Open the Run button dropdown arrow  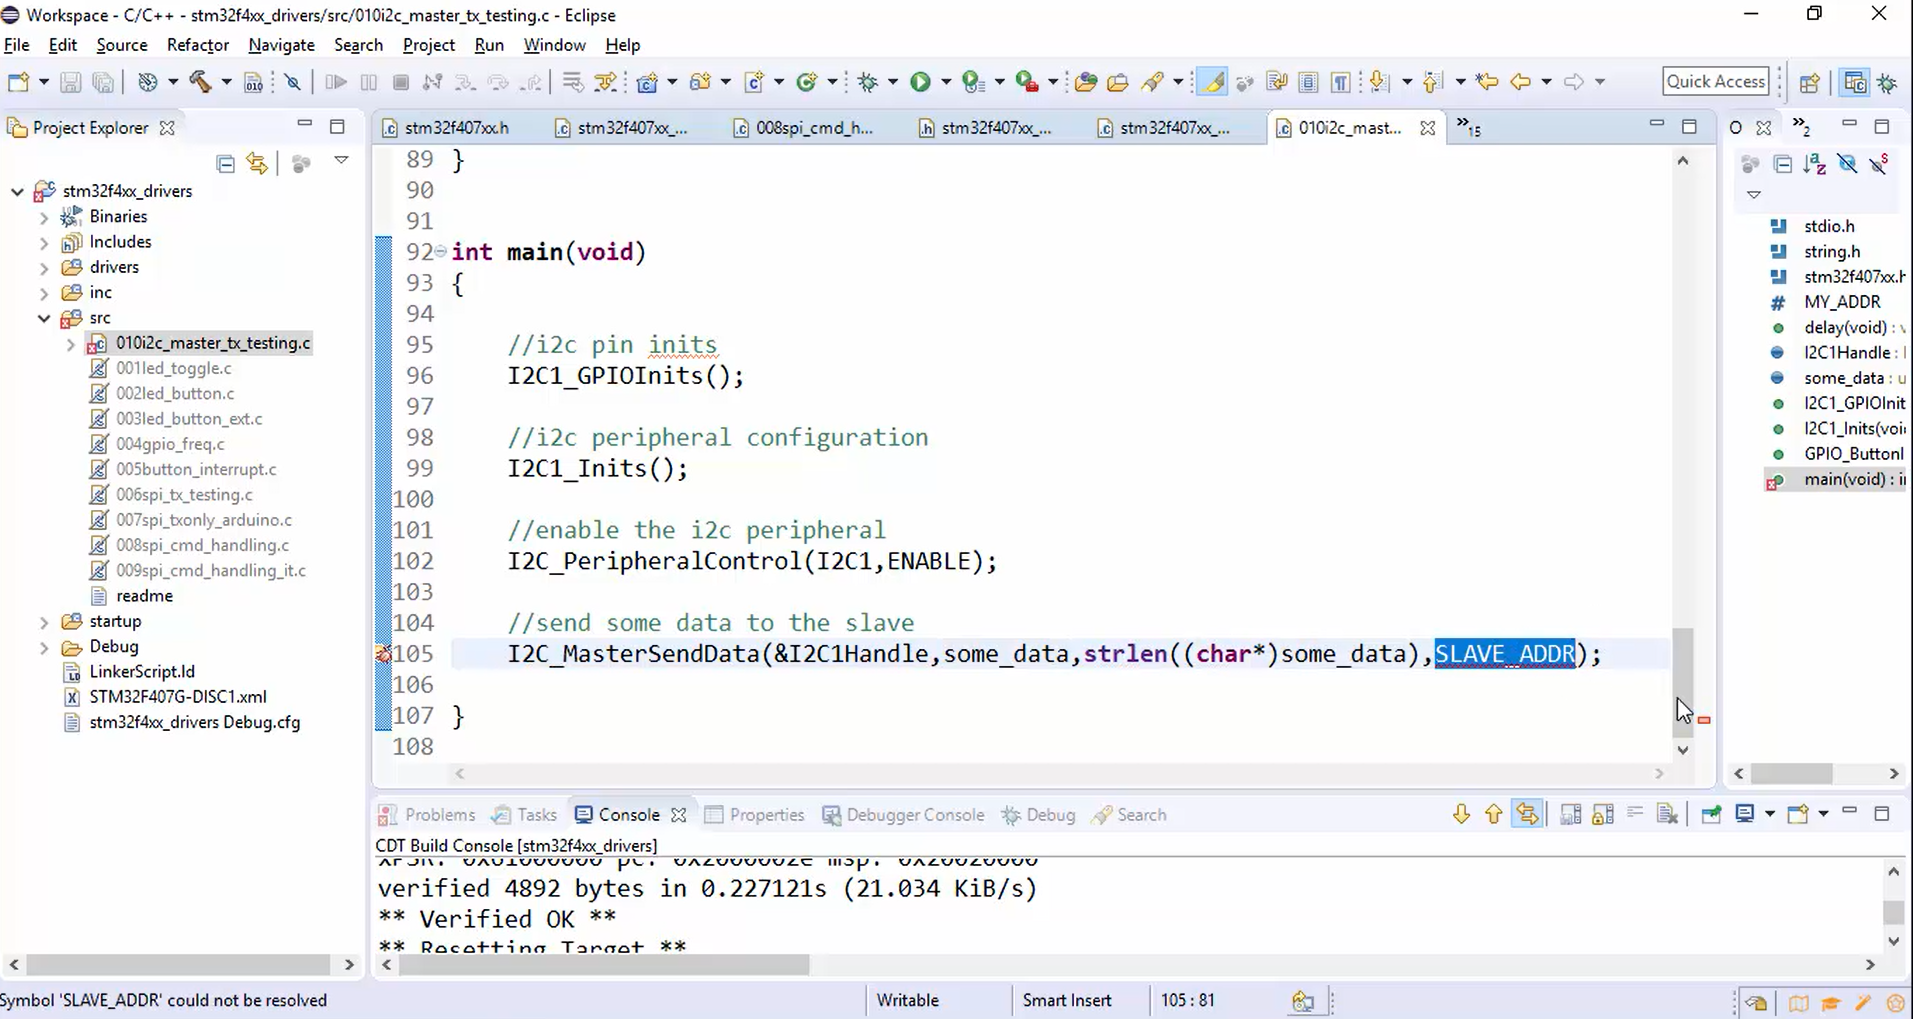(x=945, y=82)
